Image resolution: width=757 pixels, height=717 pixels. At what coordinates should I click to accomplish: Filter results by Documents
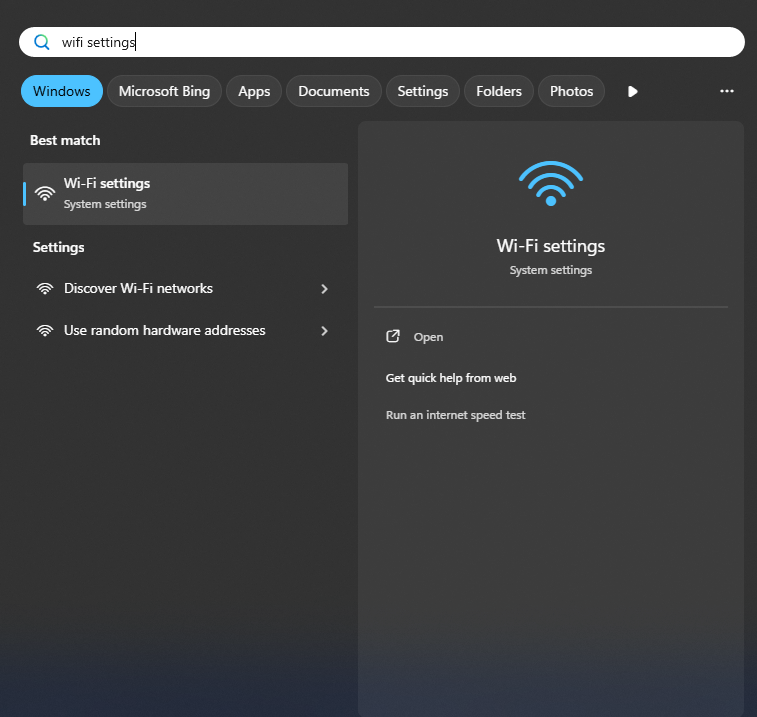click(334, 91)
